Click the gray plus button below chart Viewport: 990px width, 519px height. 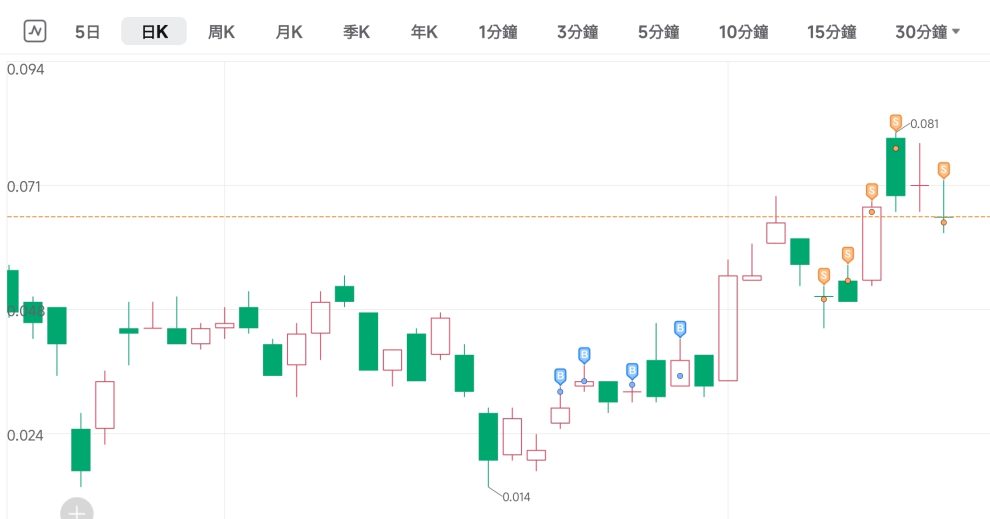pyautogui.click(x=76, y=510)
